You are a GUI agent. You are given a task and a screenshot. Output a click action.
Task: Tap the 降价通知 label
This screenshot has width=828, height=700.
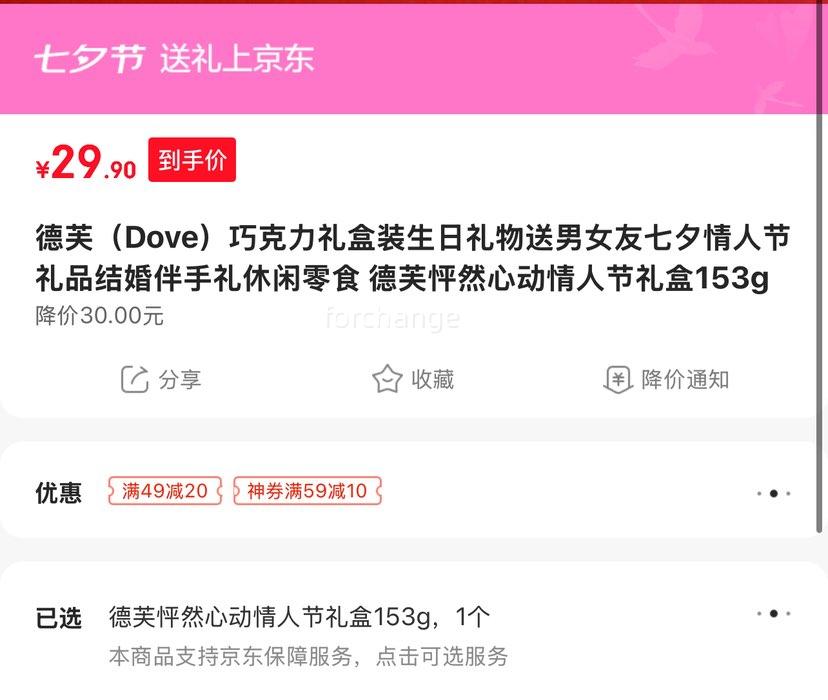tap(685, 380)
